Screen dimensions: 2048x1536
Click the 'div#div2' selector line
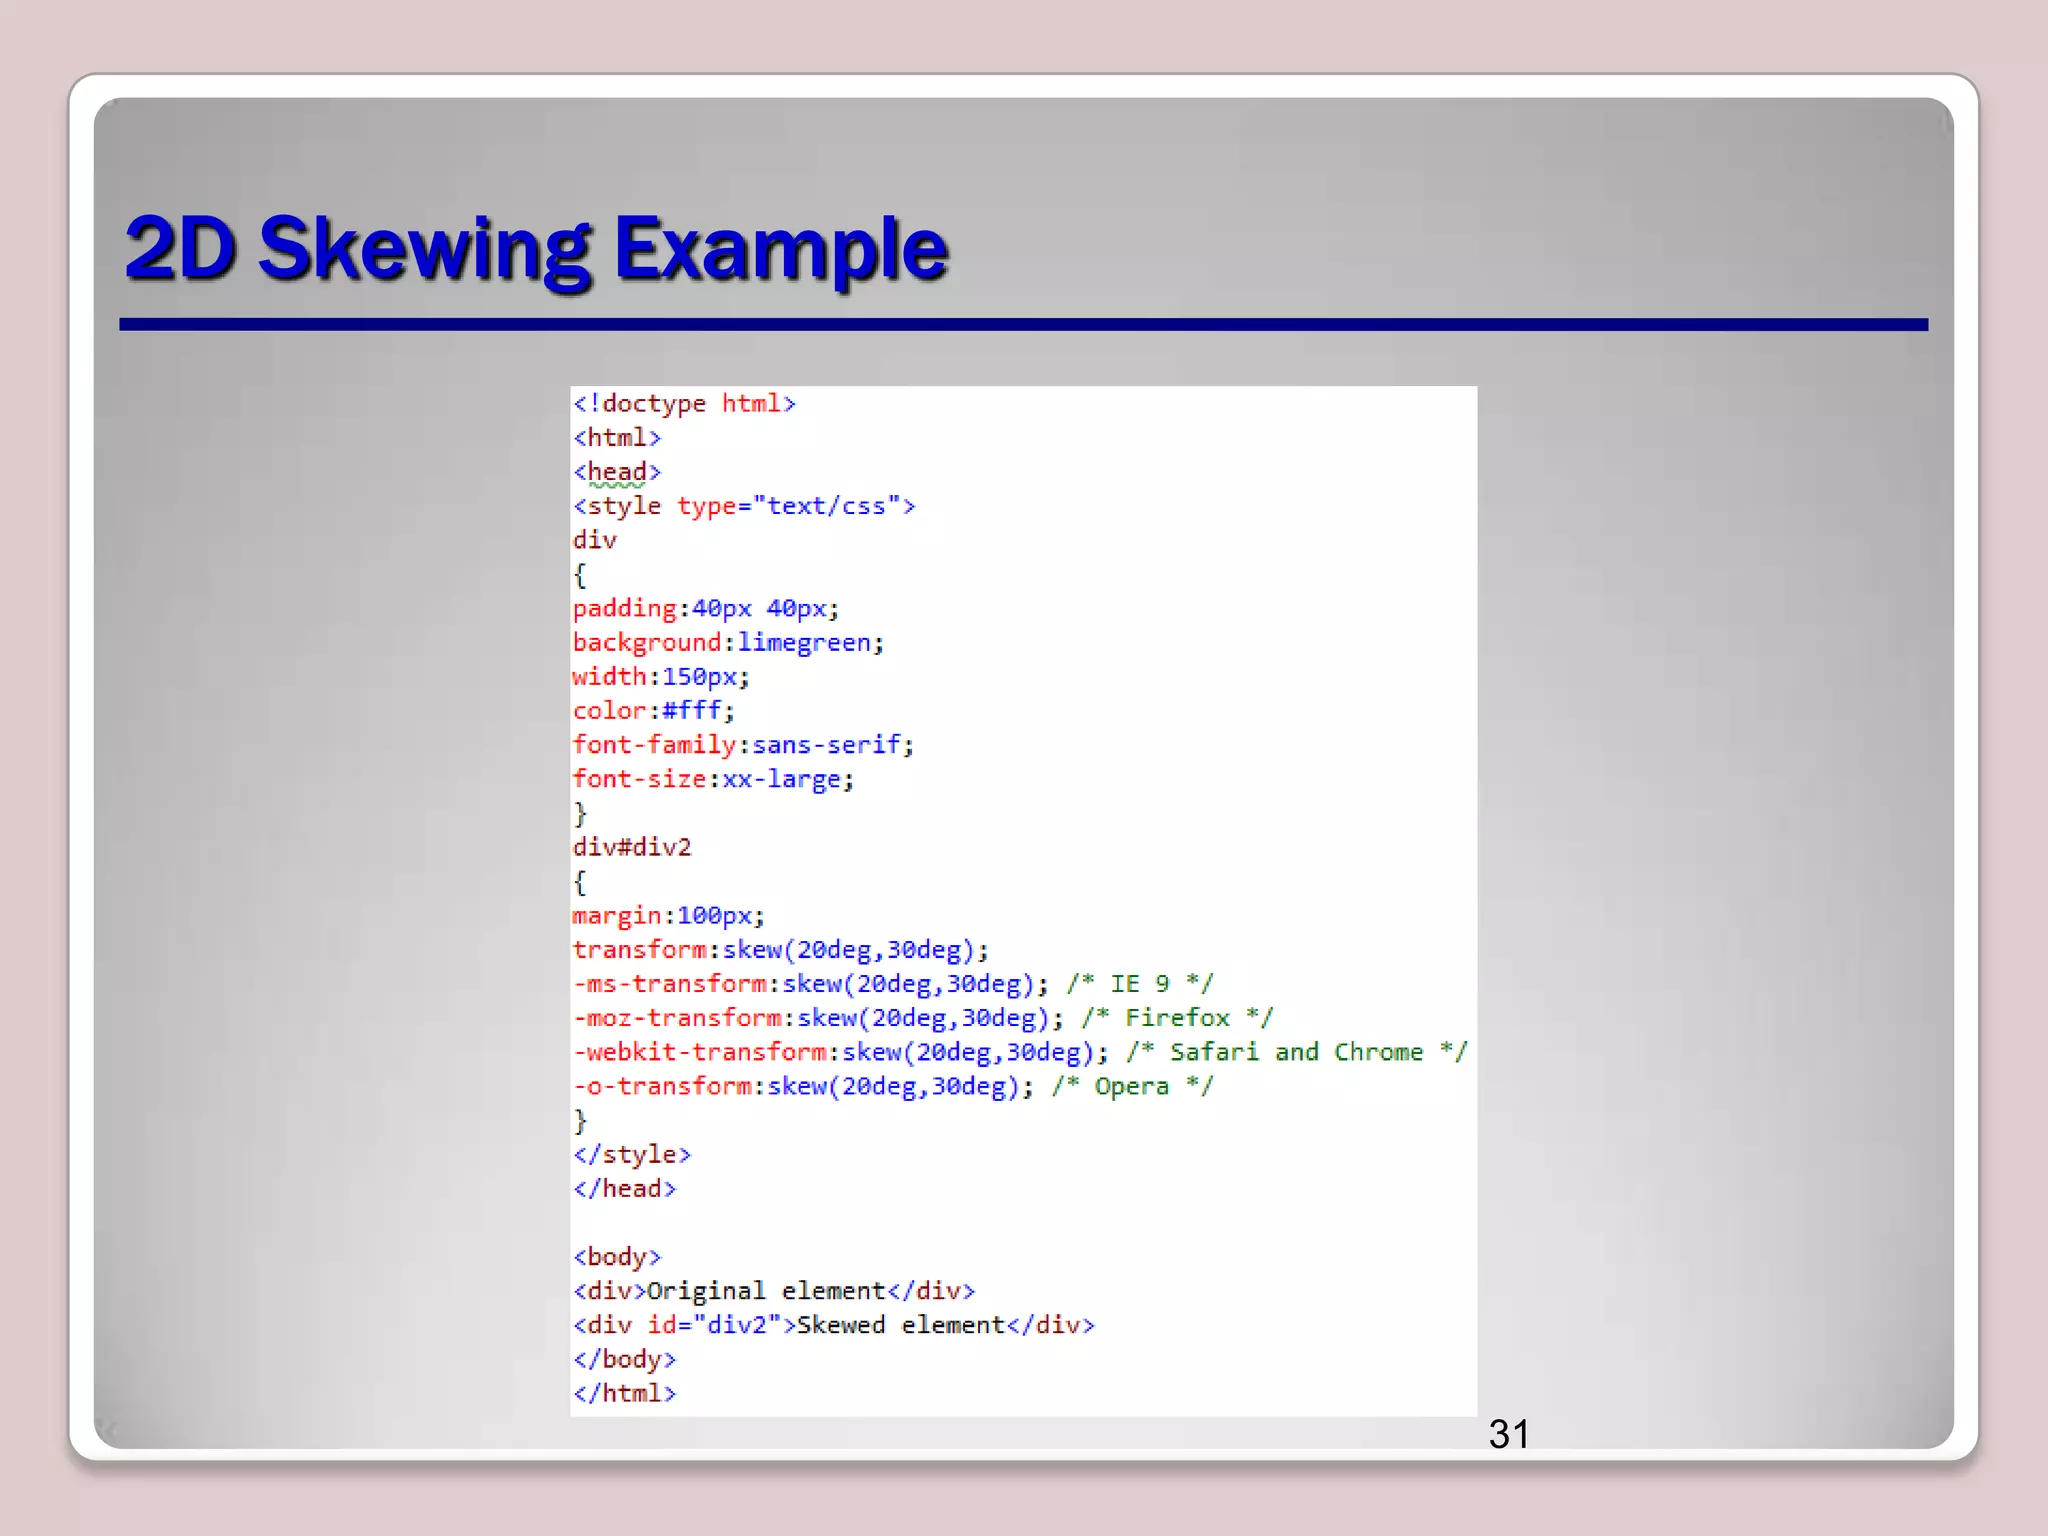(632, 847)
